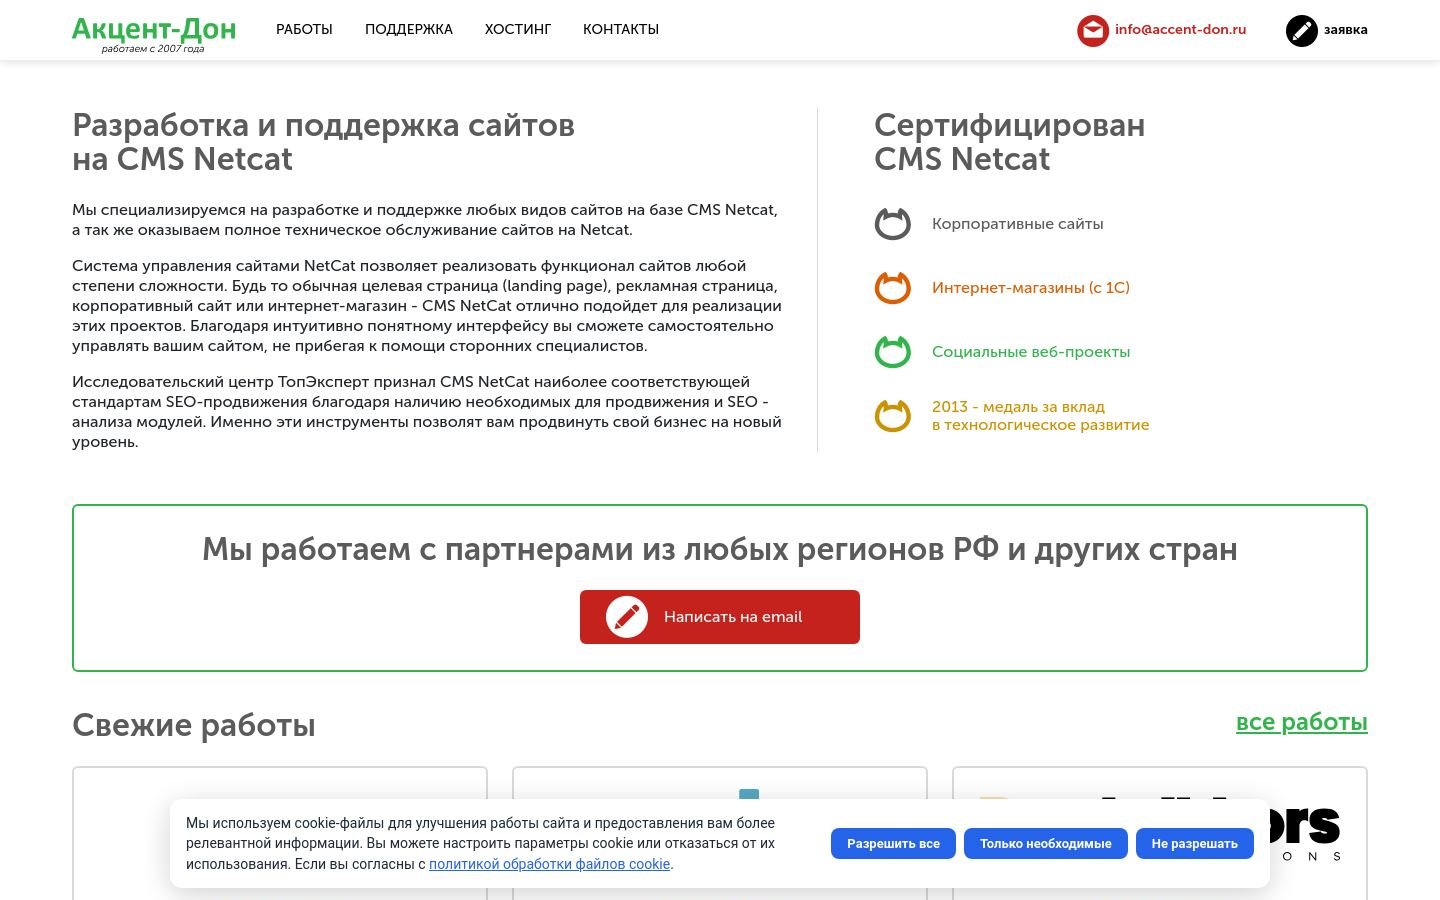Click the info@accent-don.ru email link

tap(1180, 30)
